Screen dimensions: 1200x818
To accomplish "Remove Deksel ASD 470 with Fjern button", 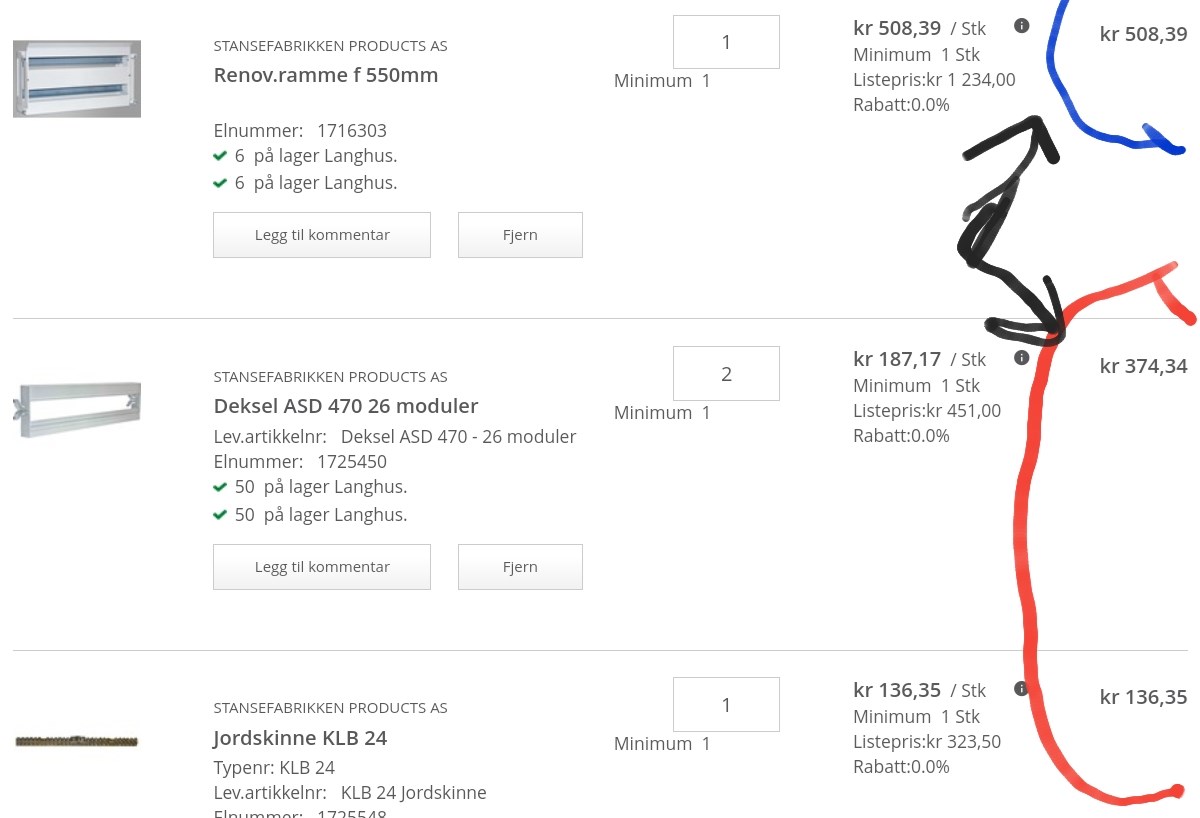I will click(x=520, y=567).
